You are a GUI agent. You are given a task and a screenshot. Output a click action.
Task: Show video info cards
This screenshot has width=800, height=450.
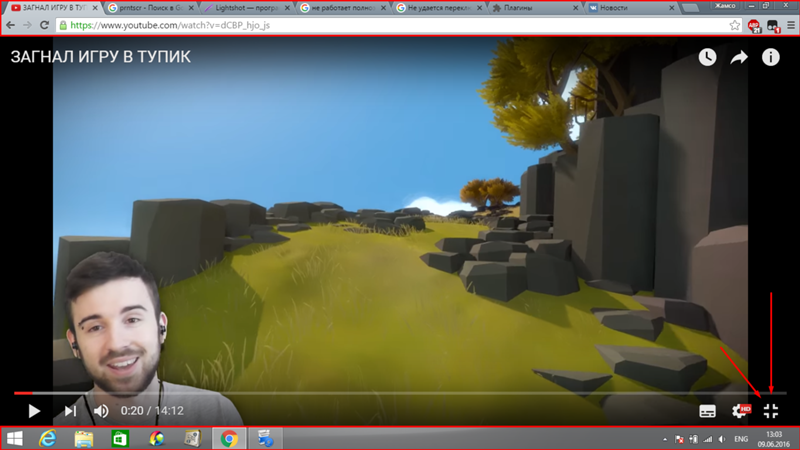(x=770, y=57)
